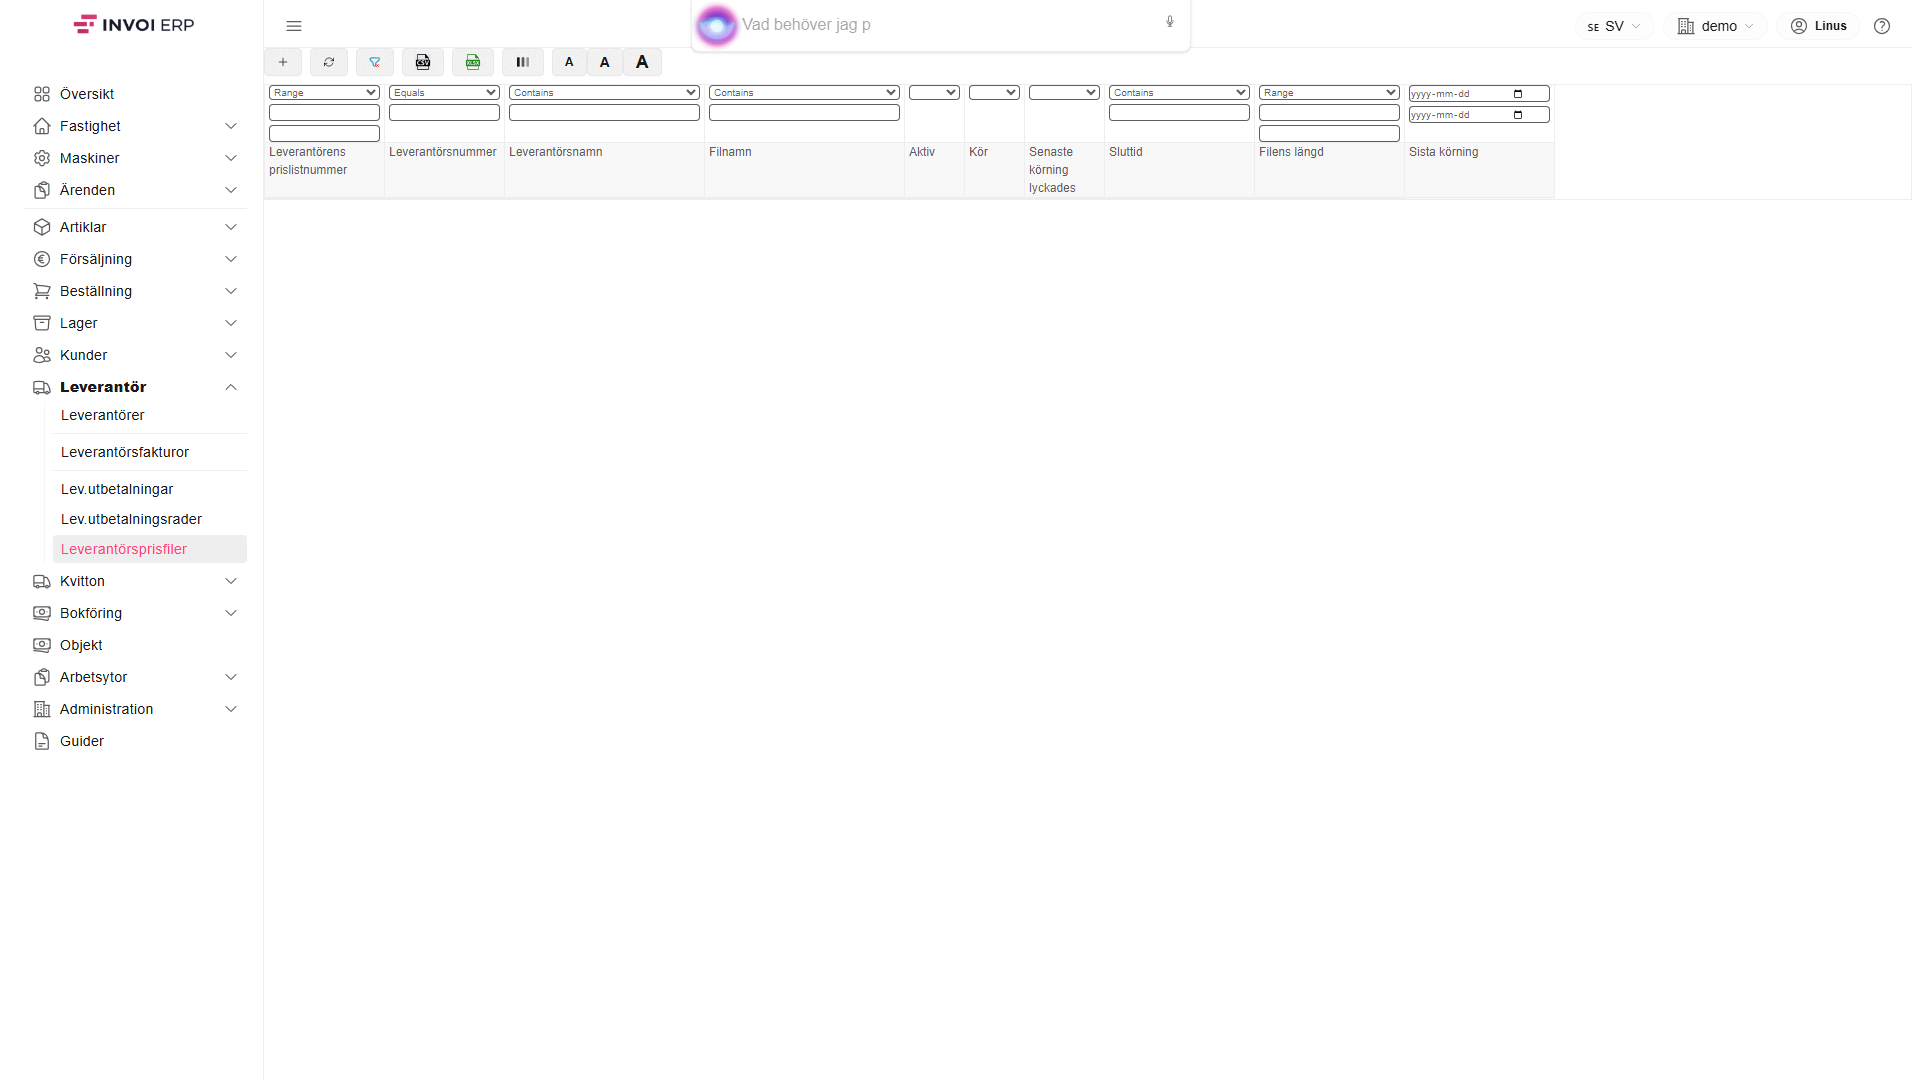The image size is (1920, 1080).
Task: Select the largest font size A
Action: (x=642, y=62)
